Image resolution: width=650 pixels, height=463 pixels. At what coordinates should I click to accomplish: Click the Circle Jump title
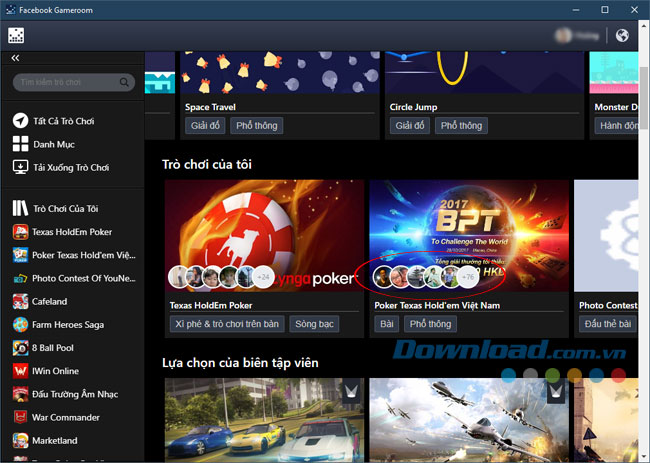coord(413,107)
